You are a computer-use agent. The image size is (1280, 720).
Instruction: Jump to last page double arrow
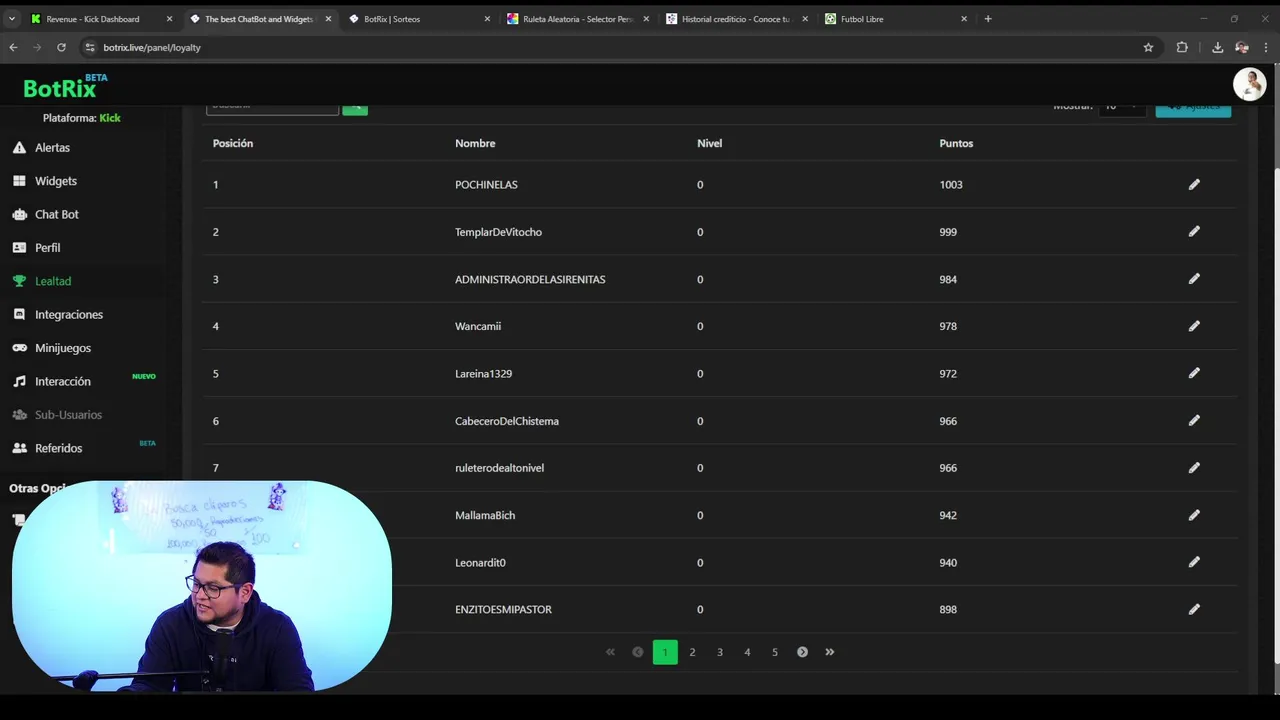click(x=830, y=652)
